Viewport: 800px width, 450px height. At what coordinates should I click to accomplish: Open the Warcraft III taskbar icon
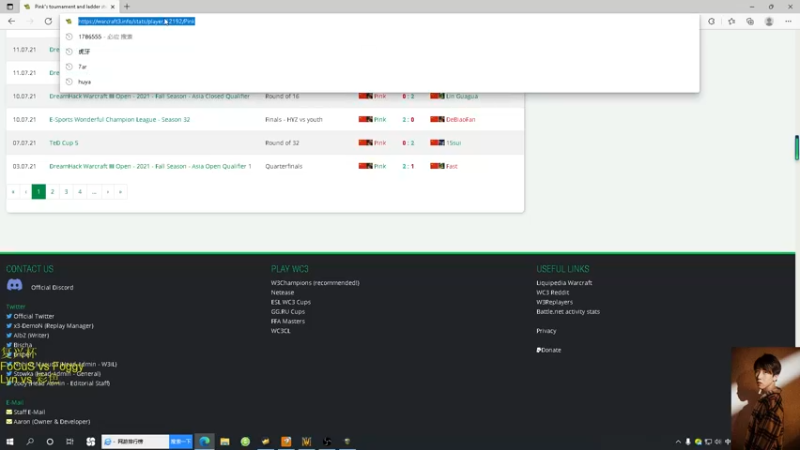pos(306,442)
